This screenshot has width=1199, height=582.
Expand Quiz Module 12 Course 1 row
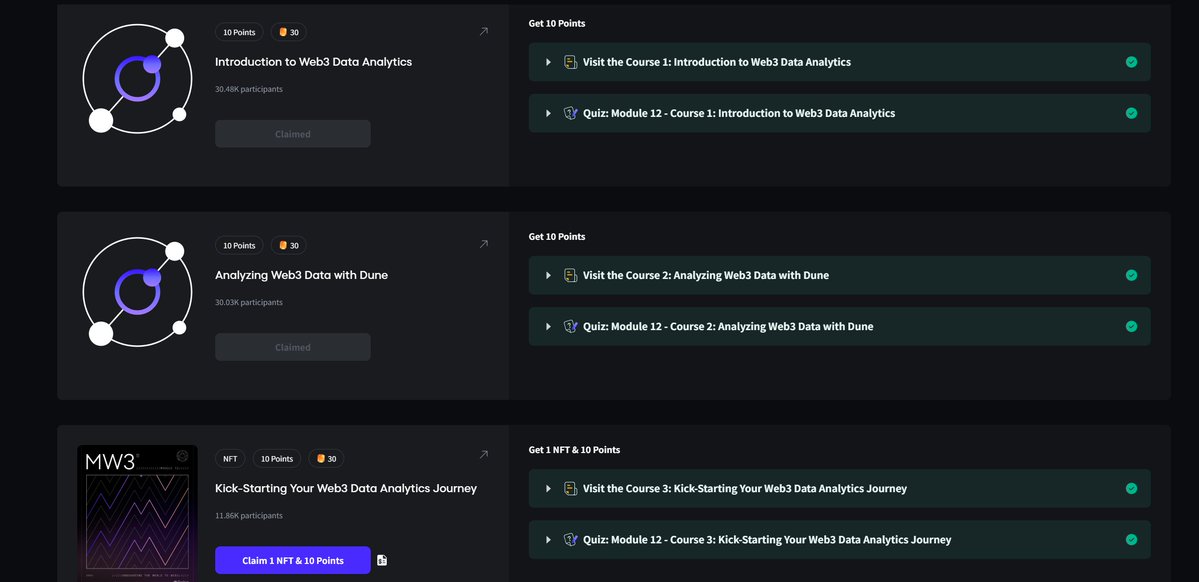548,113
